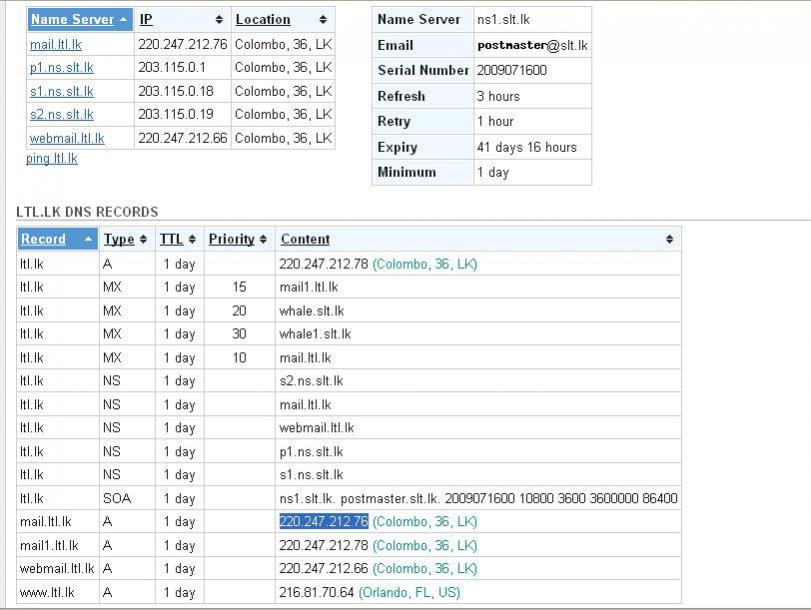Click IP column sort arrows

(x=219, y=20)
